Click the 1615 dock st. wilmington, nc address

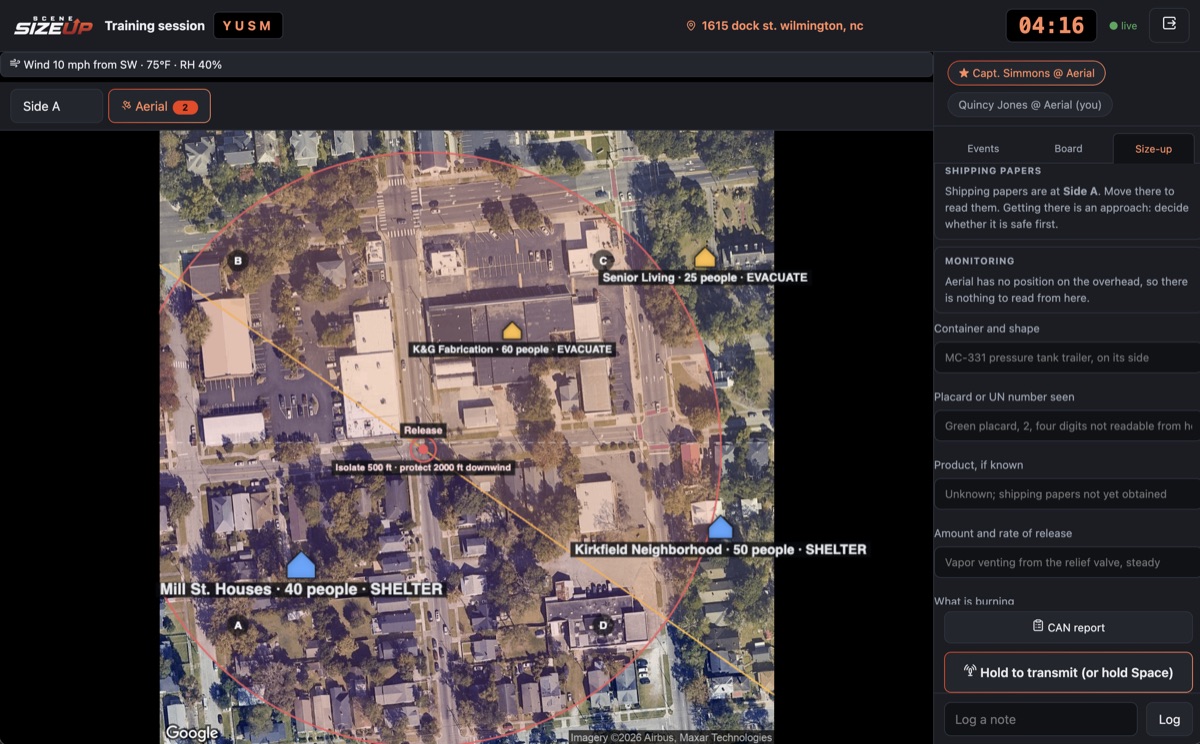point(782,26)
